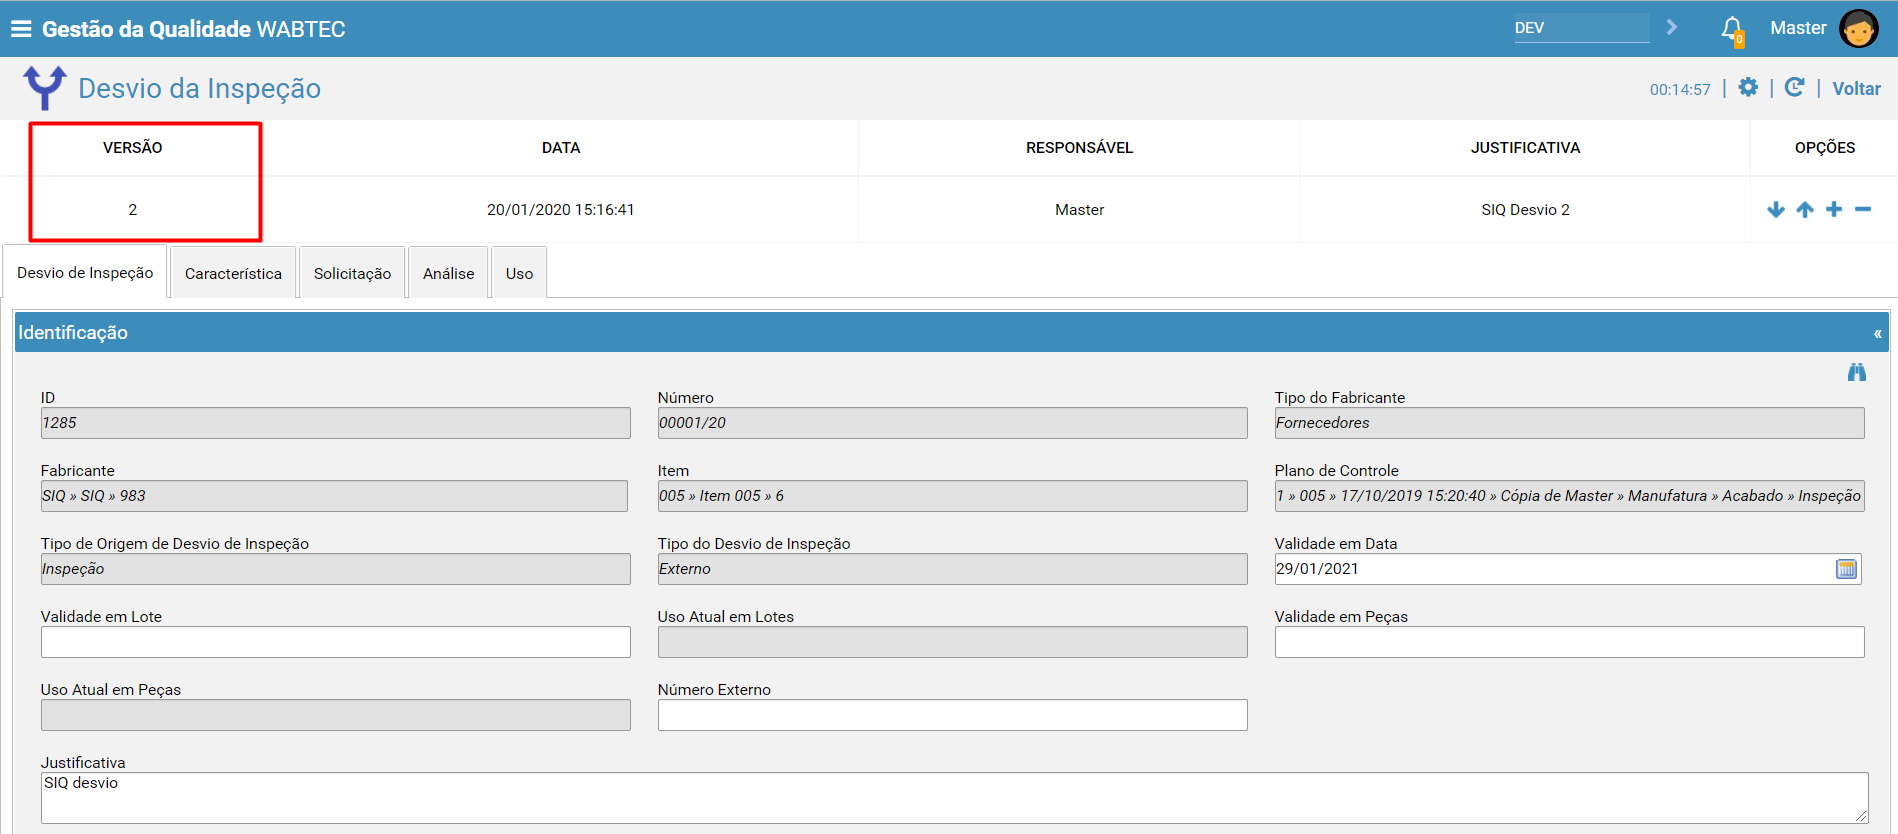Click the Validade em Peças field

1569,642
